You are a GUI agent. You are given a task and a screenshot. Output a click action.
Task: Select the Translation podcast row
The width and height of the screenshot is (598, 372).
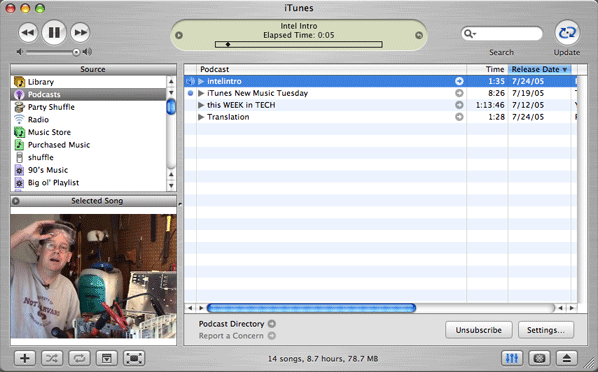pos(380,117)
